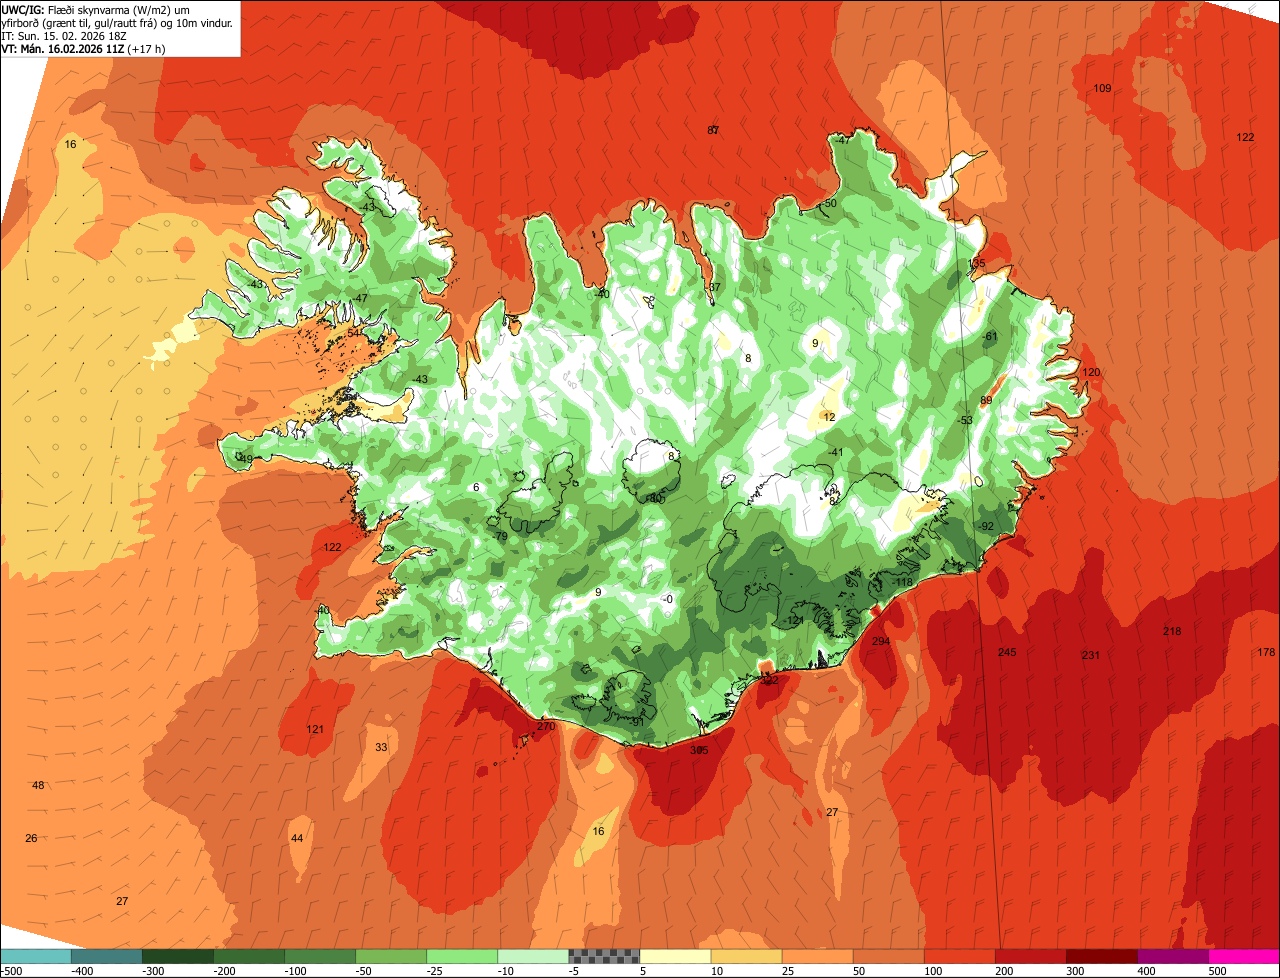This screenshot has width=1280, height=978.
Task: Click the map value '-41'
Action: tap(836, 453)
